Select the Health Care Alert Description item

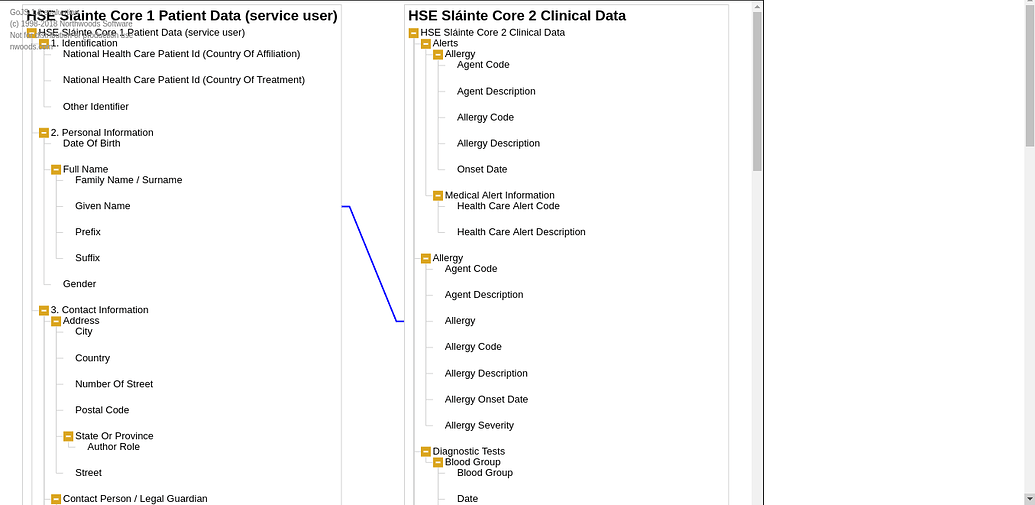point(521,232)
